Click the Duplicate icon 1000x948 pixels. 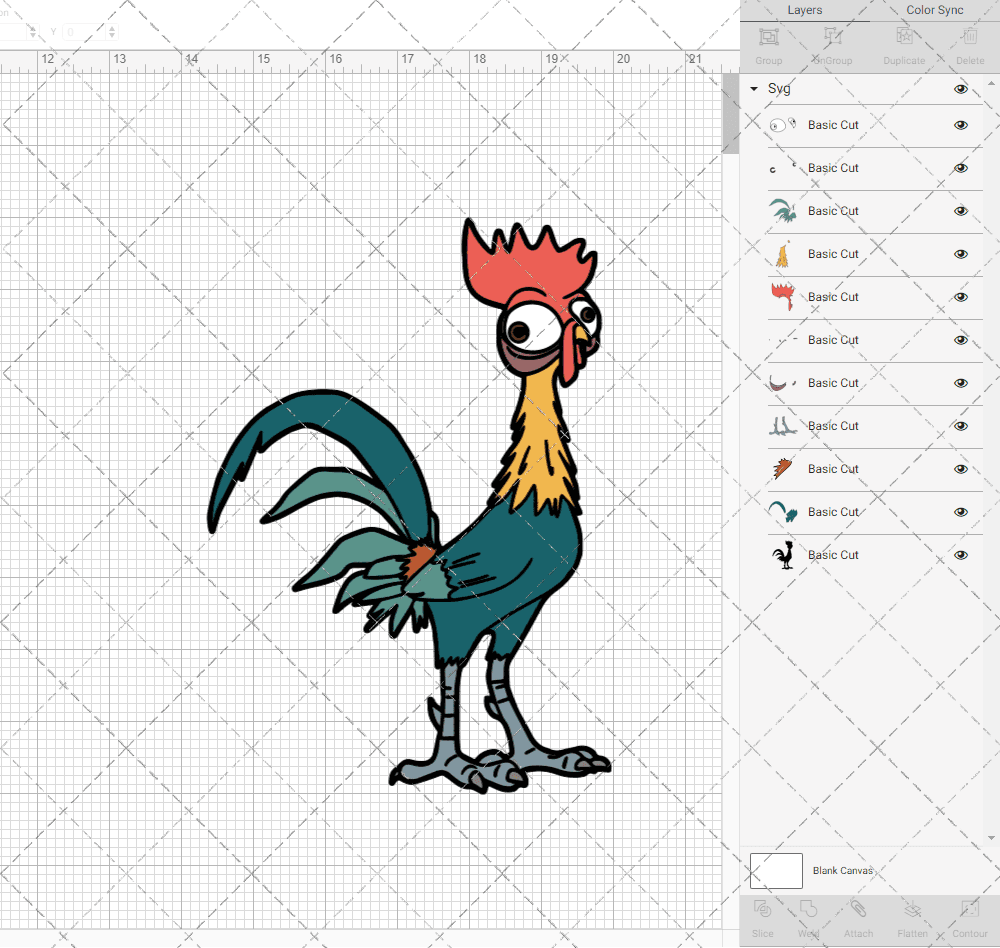tap(904, 37)
